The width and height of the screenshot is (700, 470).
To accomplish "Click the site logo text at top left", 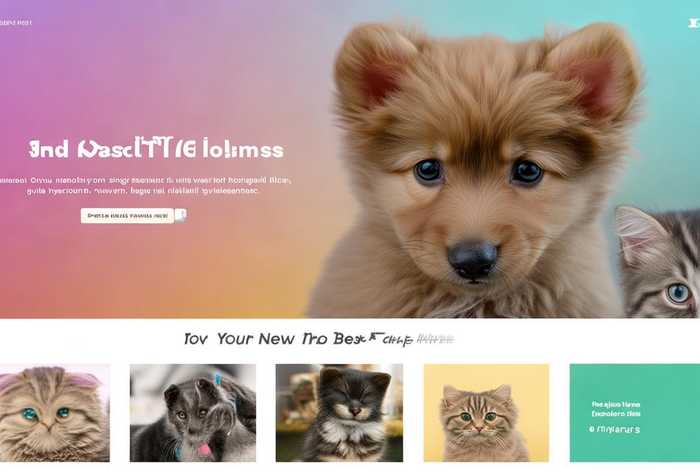I will (x=16, y=22).
